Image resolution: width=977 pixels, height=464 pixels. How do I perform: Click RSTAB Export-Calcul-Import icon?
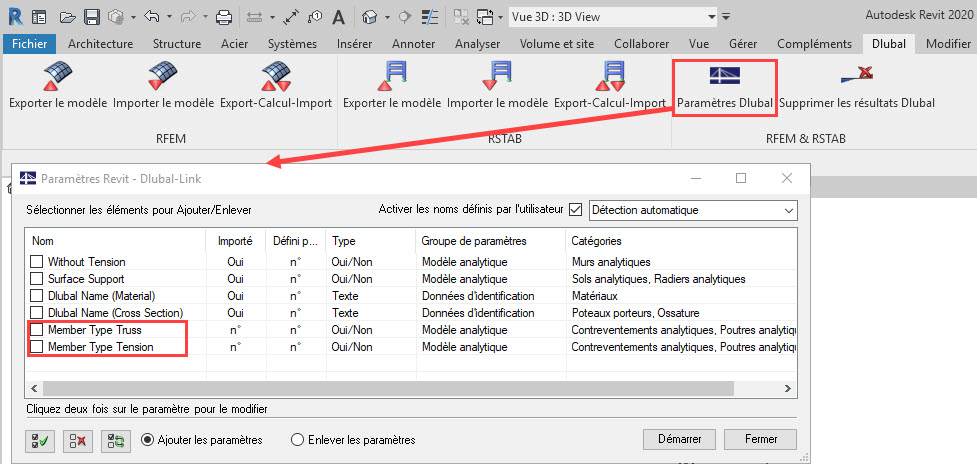click(610, 75)
